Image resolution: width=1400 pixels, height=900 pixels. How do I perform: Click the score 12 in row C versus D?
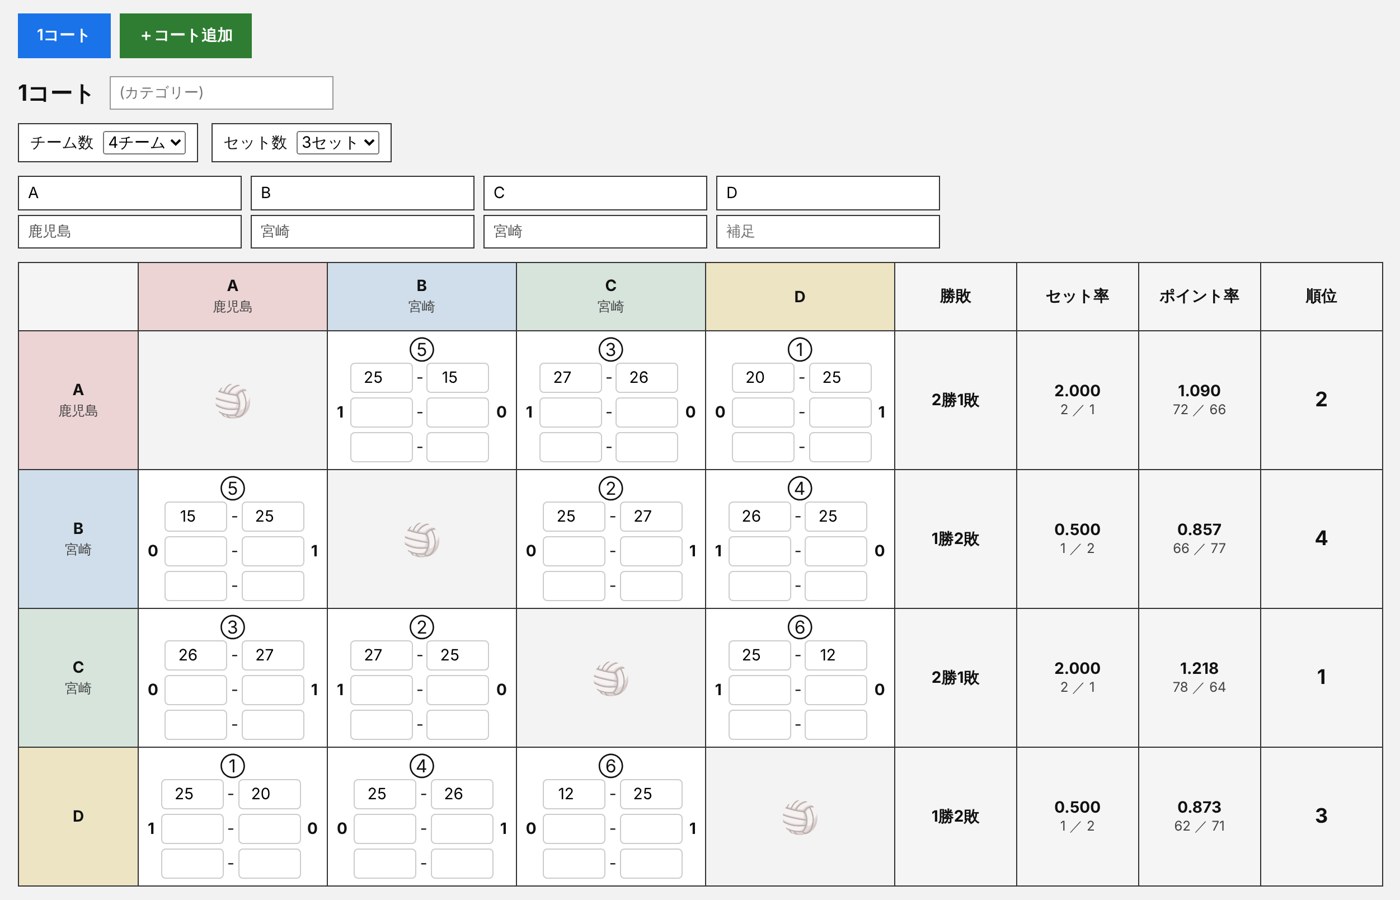[836, 655]
